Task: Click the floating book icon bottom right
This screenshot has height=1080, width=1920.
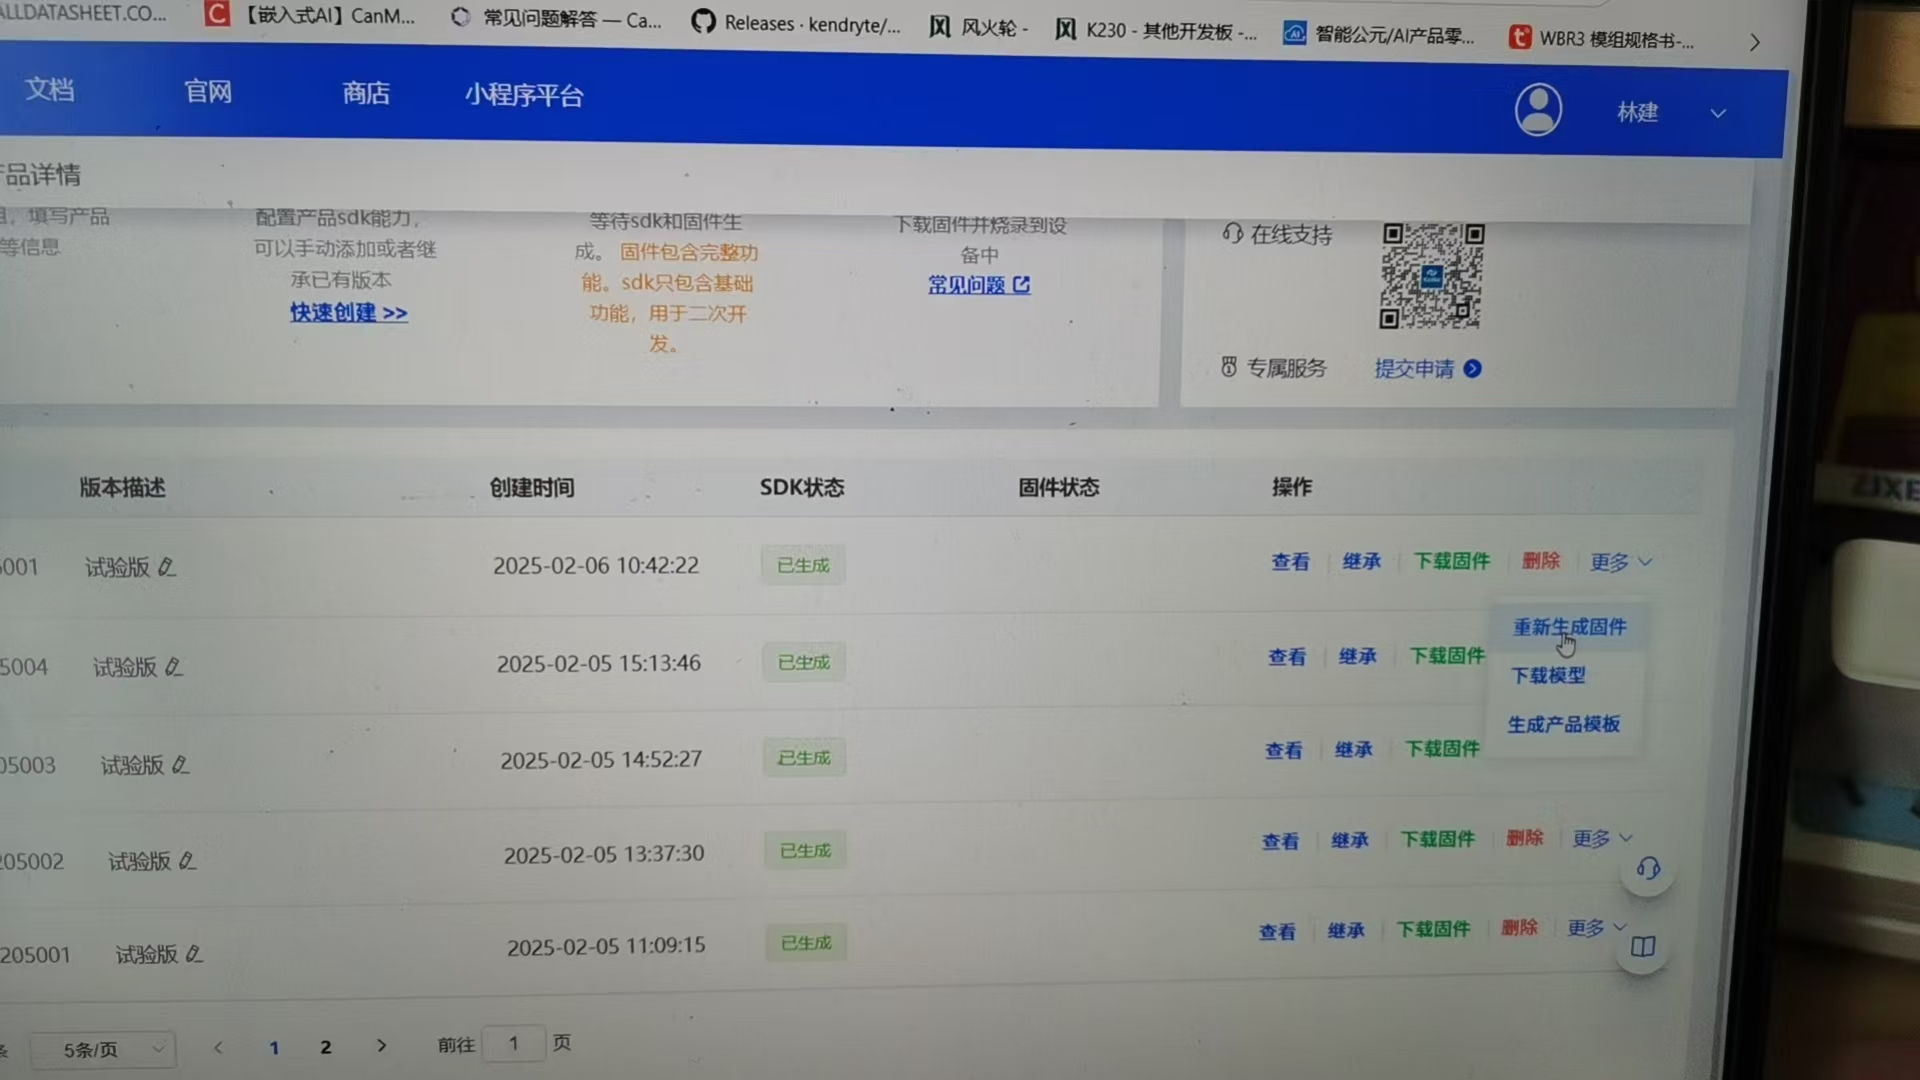Action: click(1642, 947)
